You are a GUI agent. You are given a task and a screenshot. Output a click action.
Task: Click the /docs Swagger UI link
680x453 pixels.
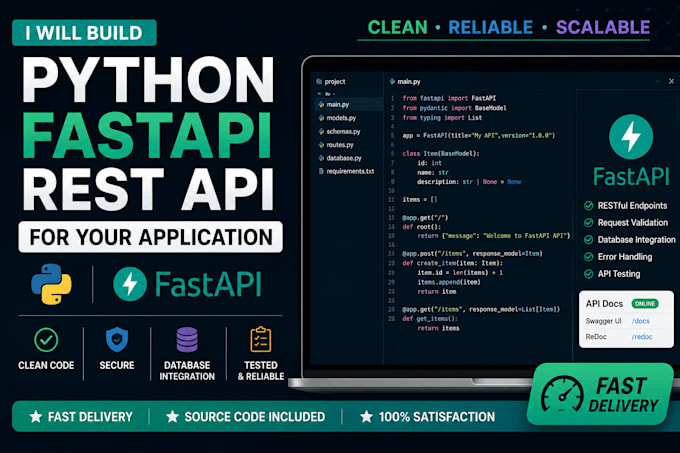click(x=641, y=321)
